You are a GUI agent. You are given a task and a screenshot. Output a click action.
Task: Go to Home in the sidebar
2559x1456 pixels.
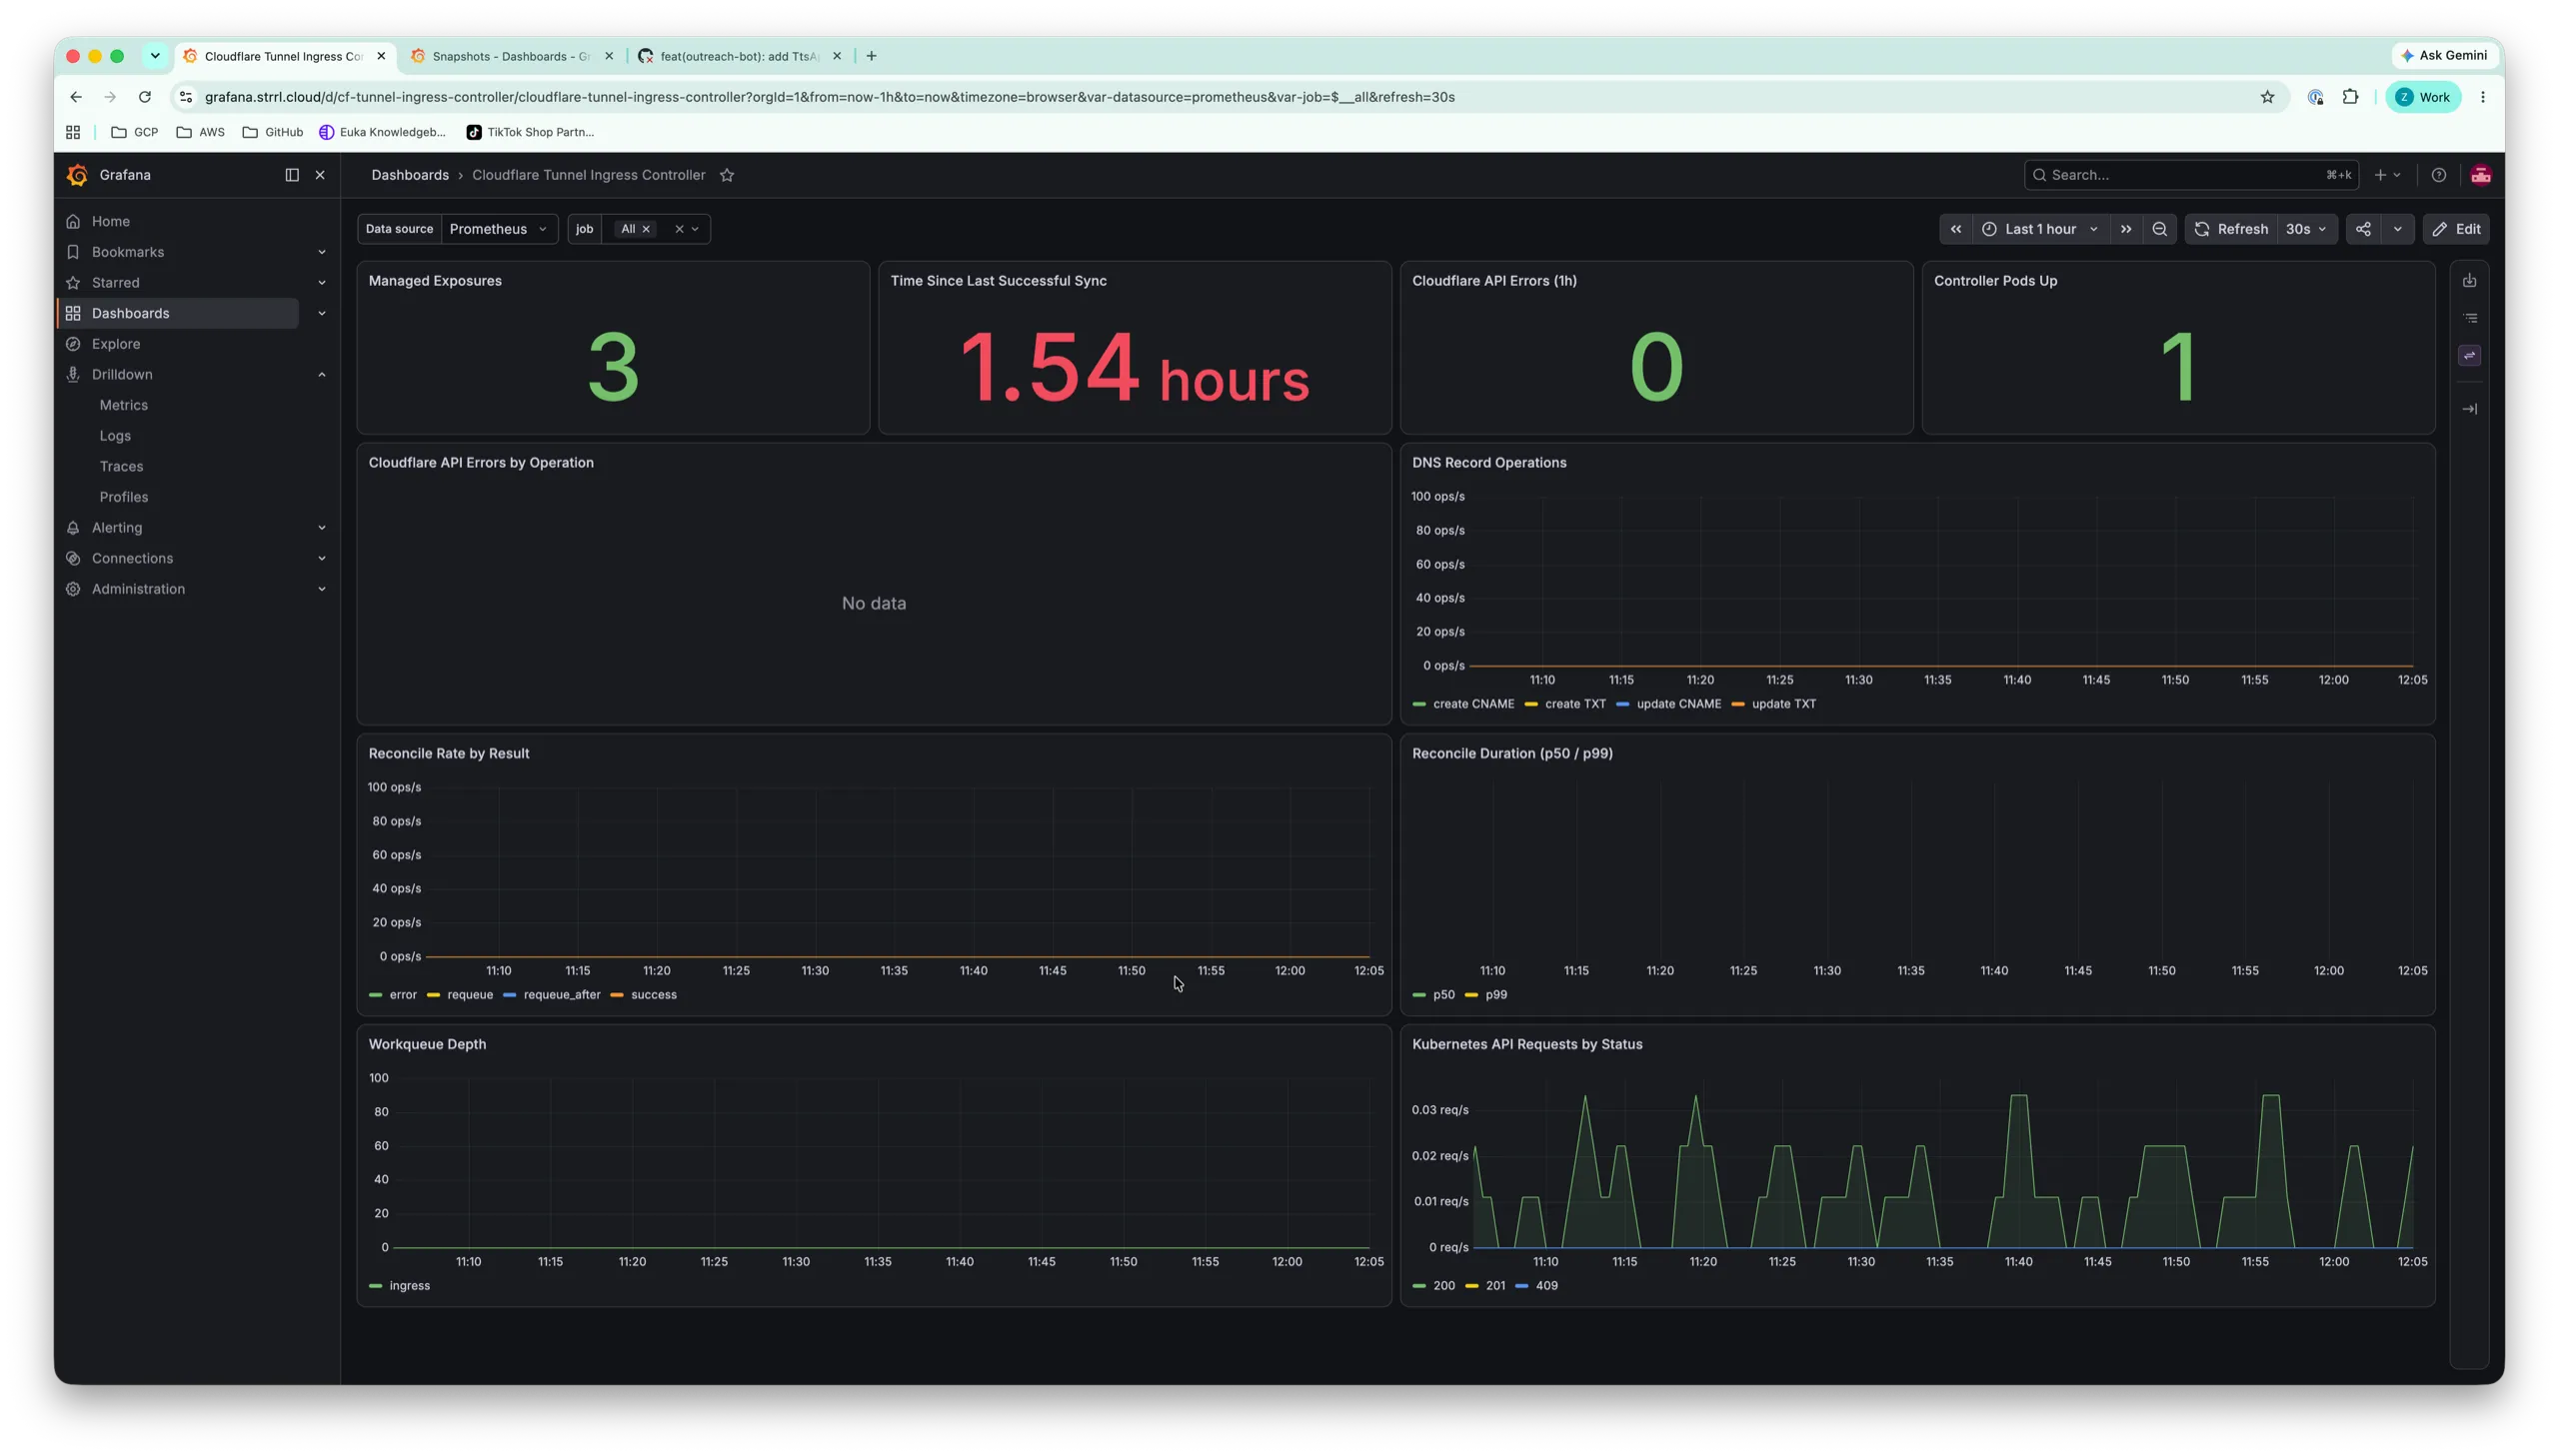point(110,221)
